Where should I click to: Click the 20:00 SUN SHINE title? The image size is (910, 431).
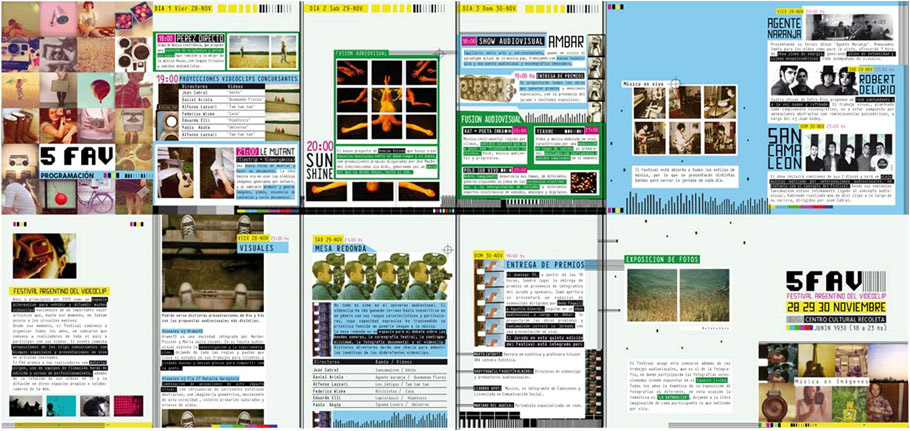coord(320,160)
